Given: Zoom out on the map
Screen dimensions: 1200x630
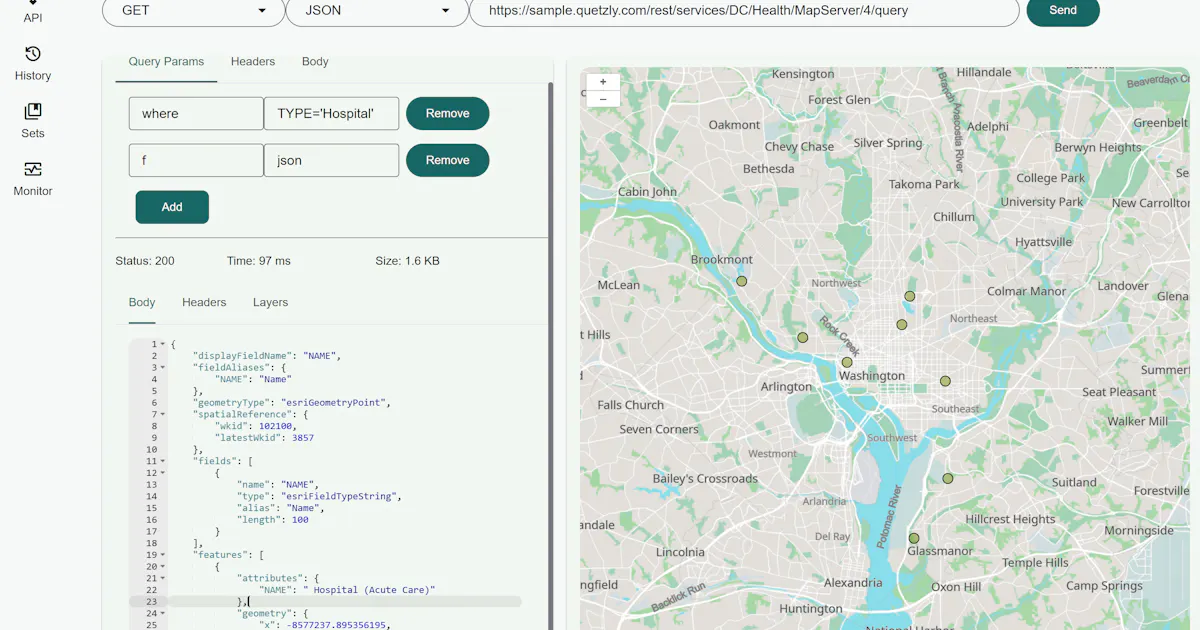Looking at the screenshot, I should coord(603,99).
